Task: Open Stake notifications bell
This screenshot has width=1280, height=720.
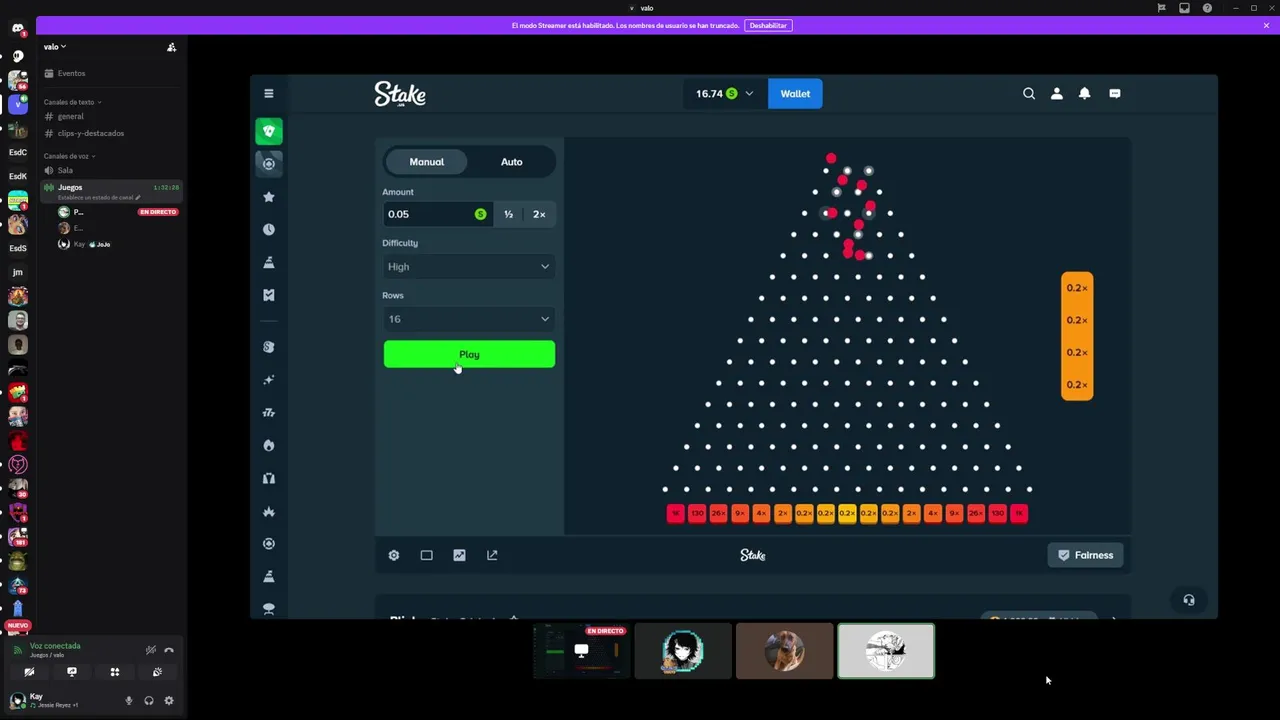Action: [x=1084, y=93]
